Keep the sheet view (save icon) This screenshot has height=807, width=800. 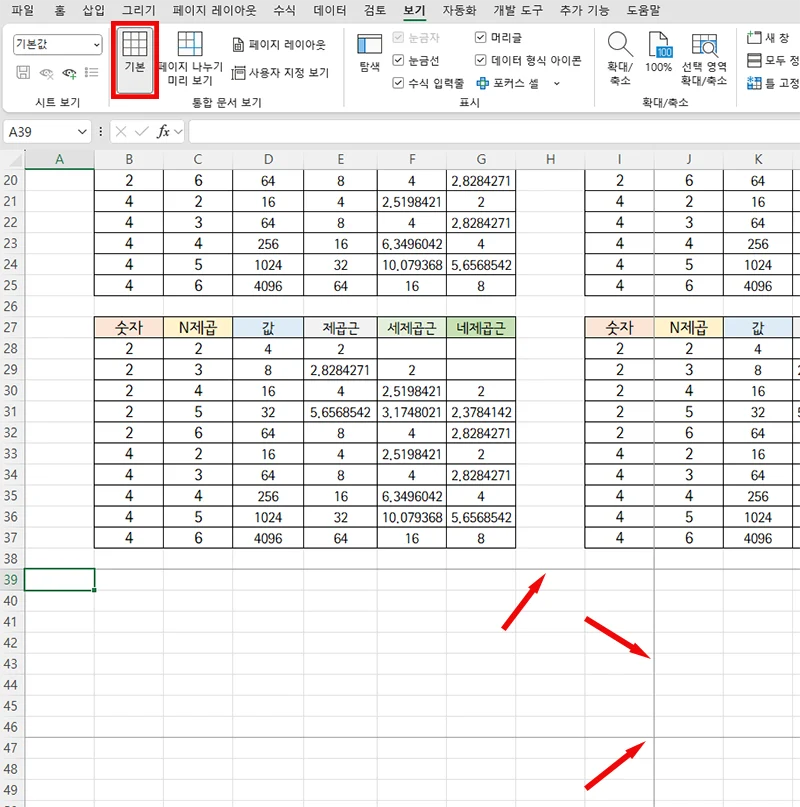(23, 73)
